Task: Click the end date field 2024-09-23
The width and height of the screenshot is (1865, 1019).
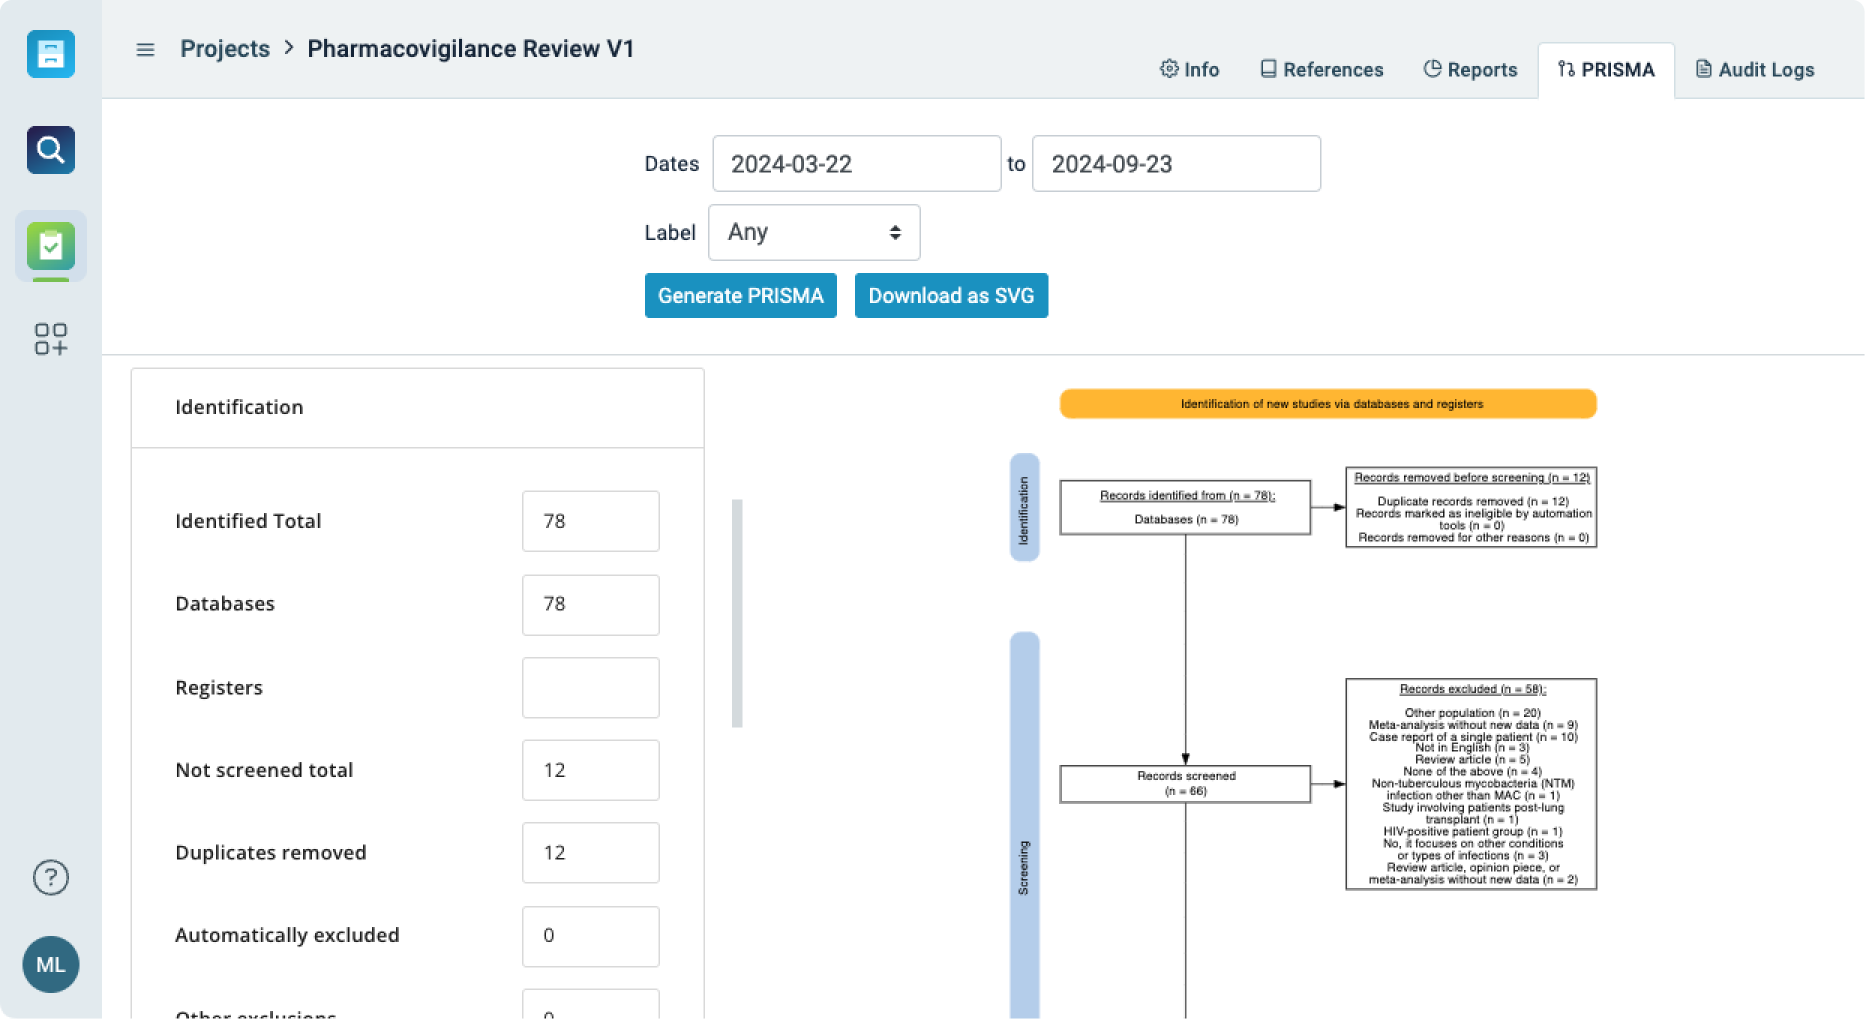Action: (1175, 164)
